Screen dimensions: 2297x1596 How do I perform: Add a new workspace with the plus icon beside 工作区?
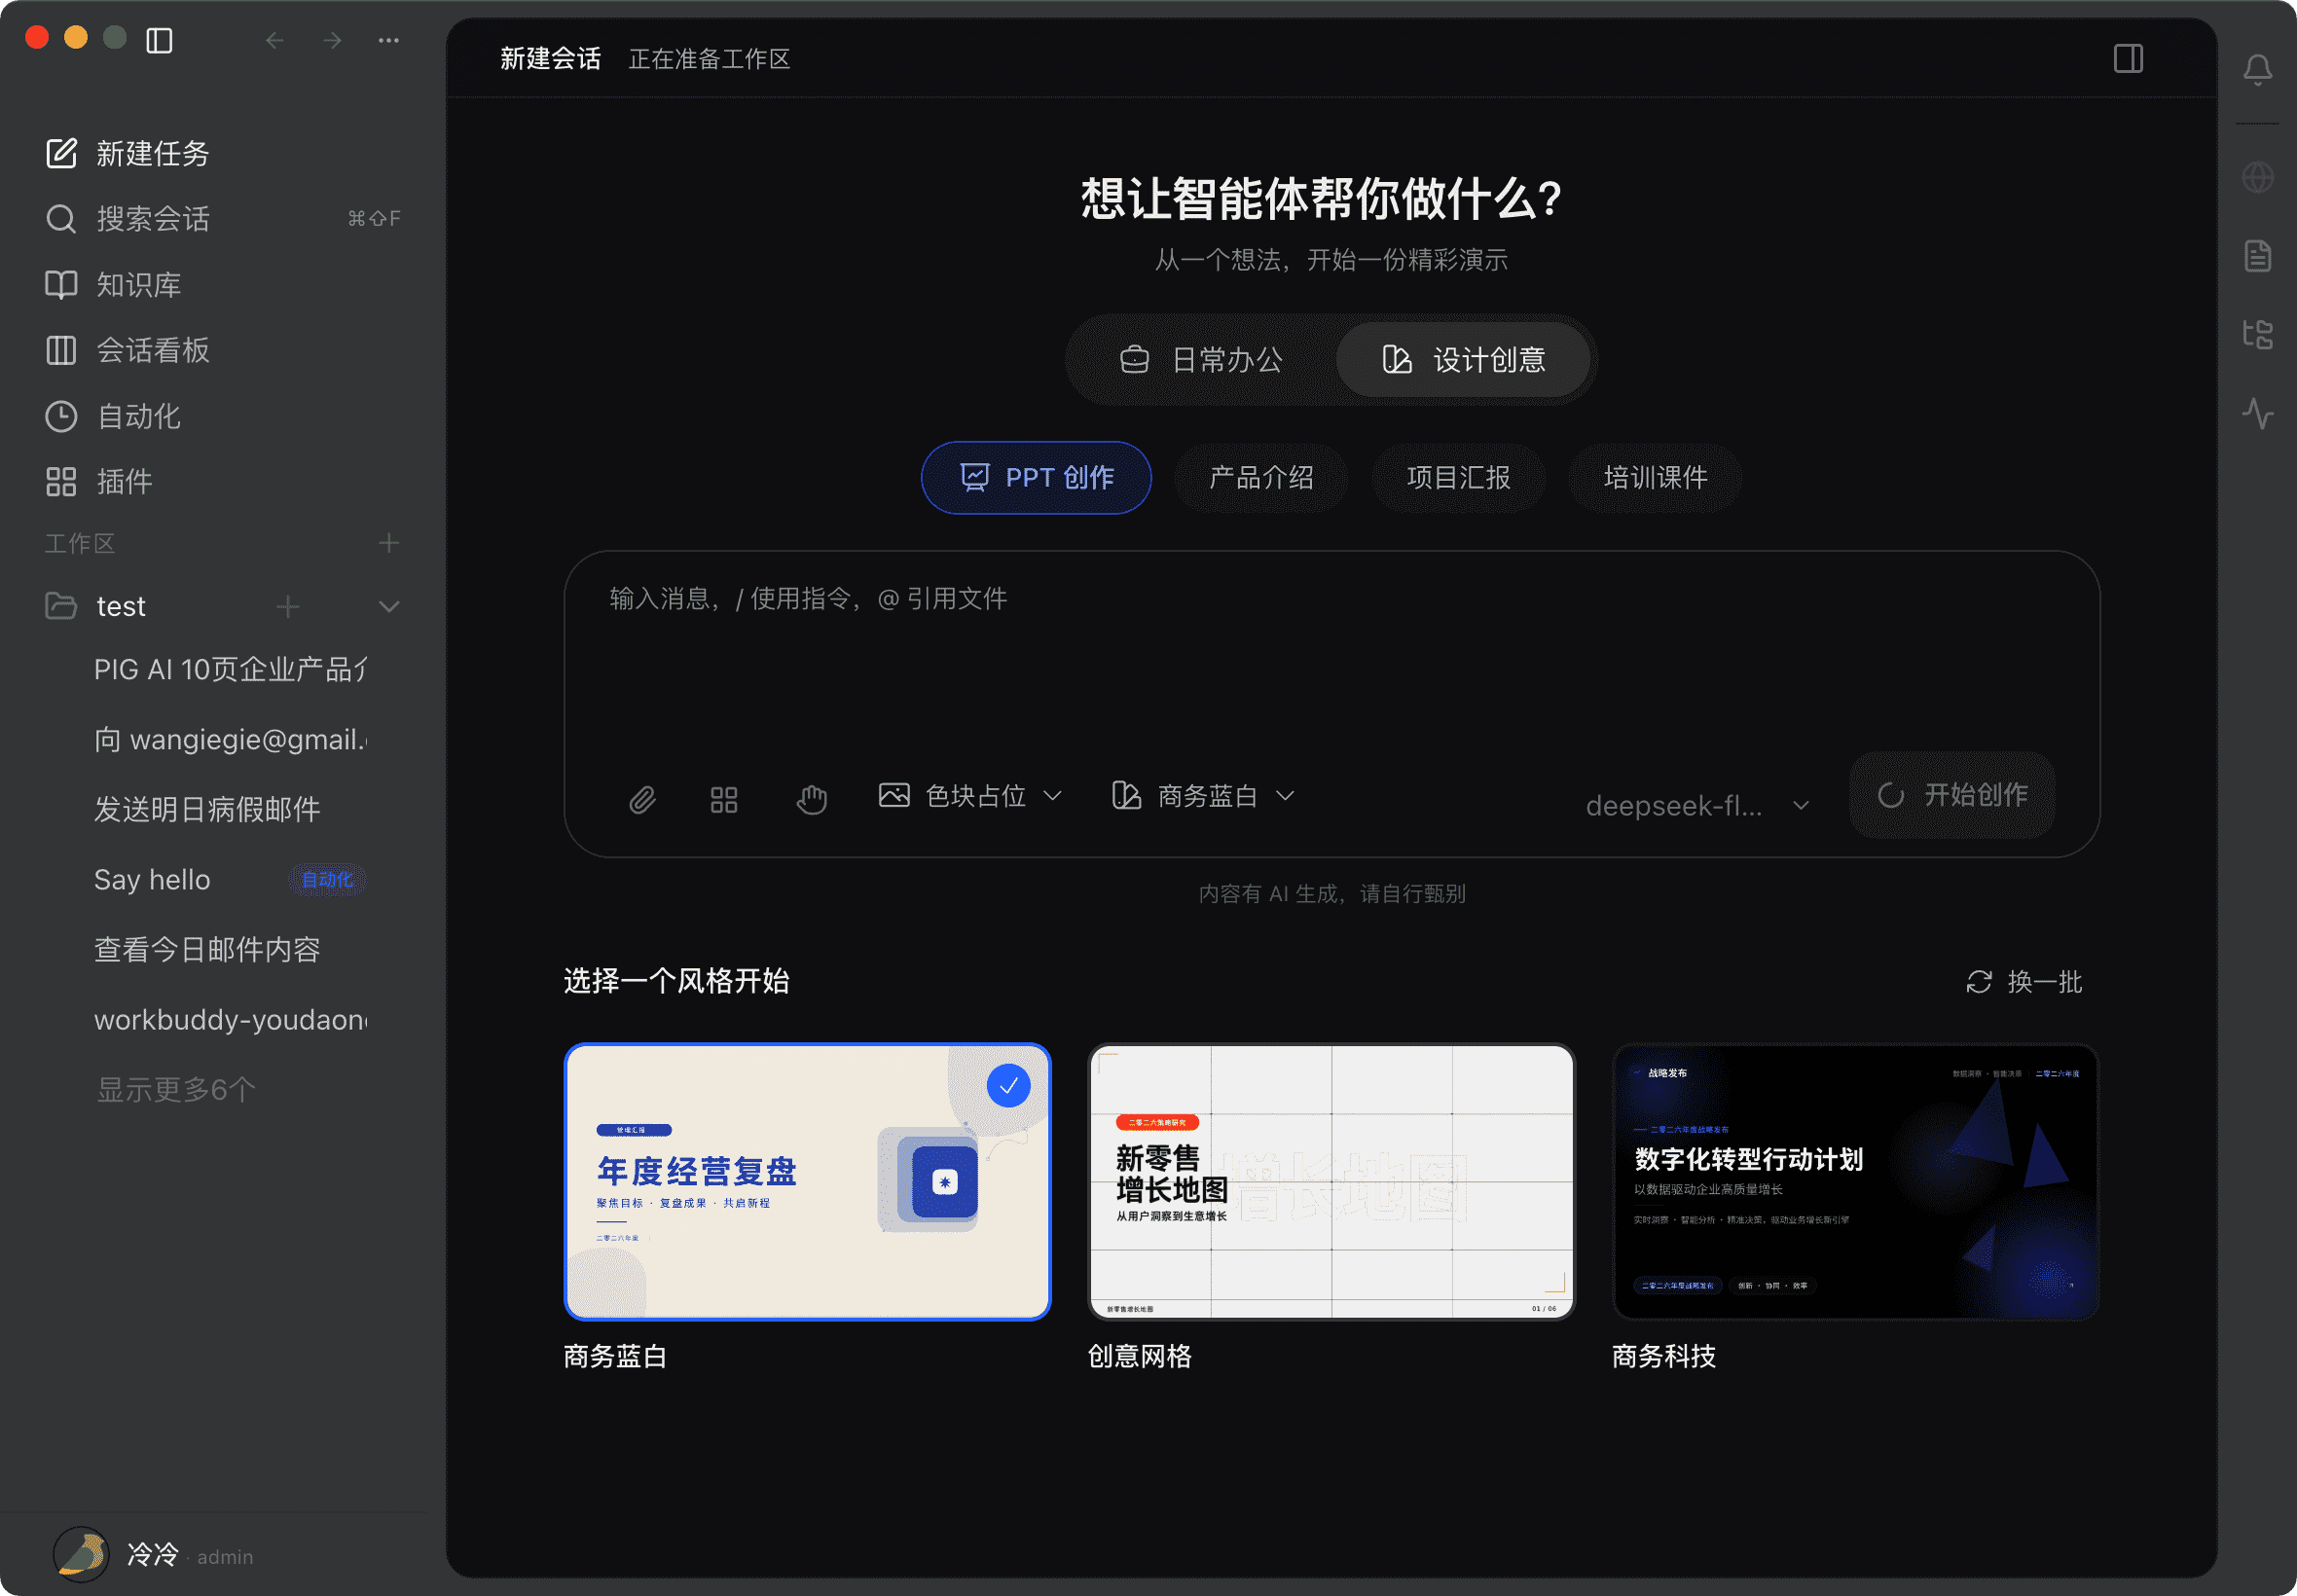(x=389, y=542)
